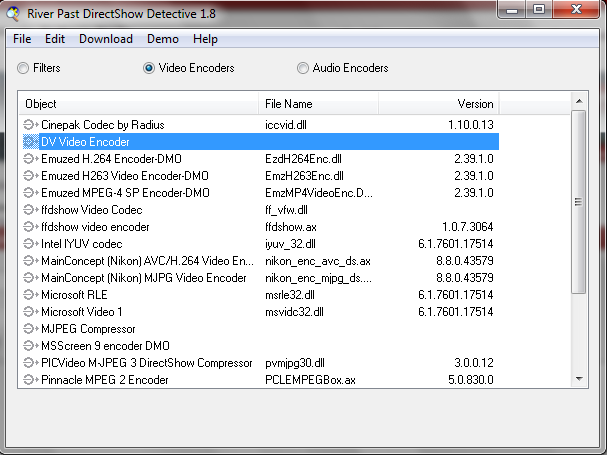Click file name EzdH264Enc.dll
This screenshot has height=455, width=607.
pyautogui.click(x=303, y=159)
